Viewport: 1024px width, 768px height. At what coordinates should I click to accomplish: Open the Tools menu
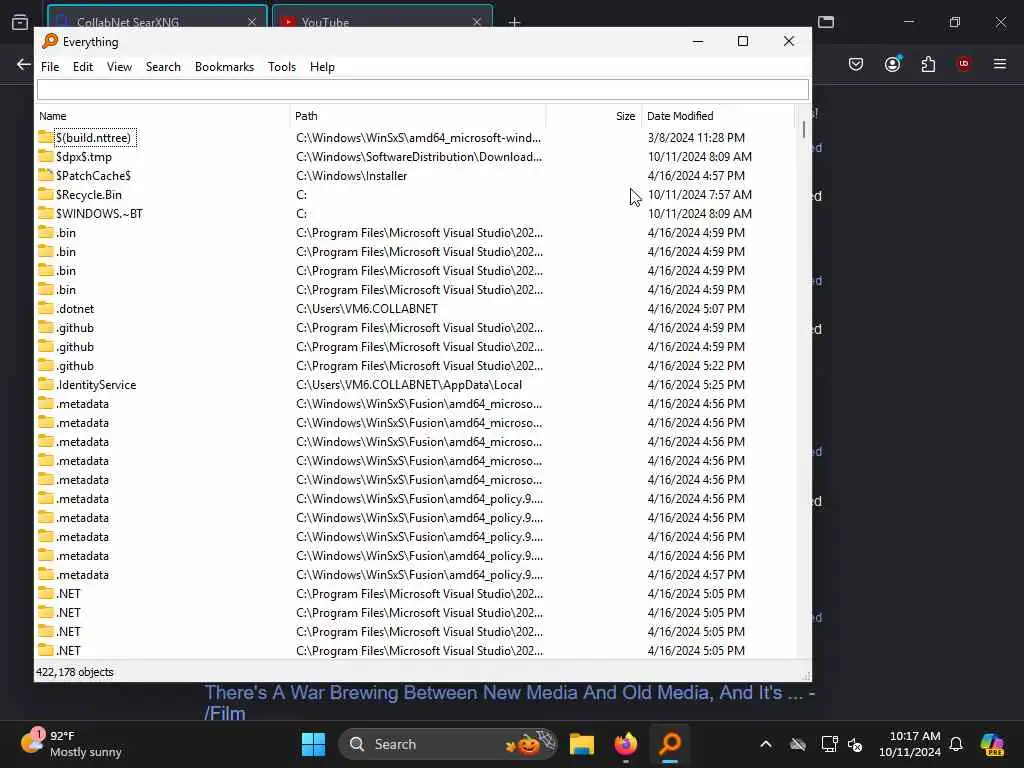tap(281, 67)
